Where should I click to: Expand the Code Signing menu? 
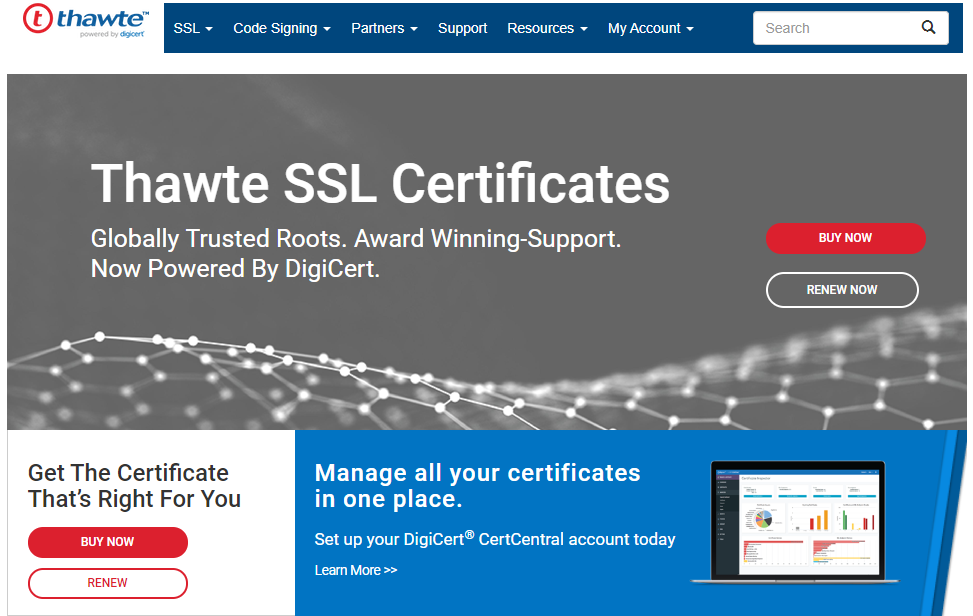pos(282,28)
